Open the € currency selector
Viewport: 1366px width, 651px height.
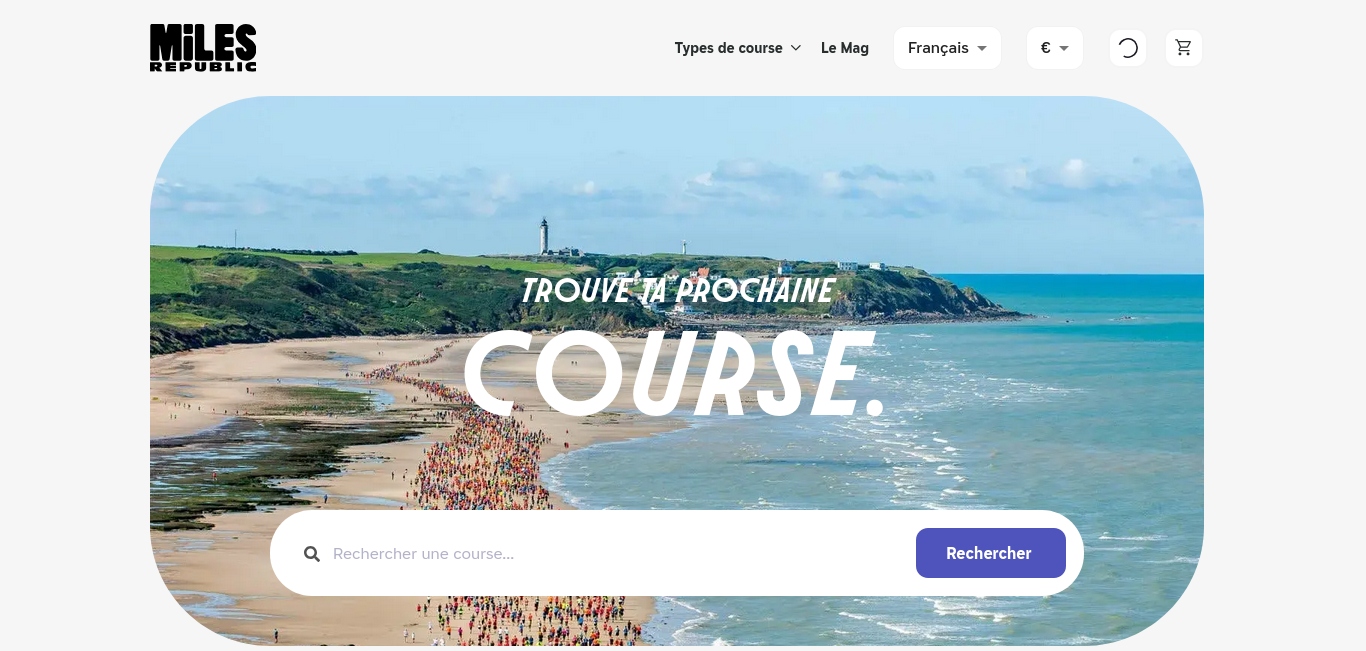pos(1055,48)
